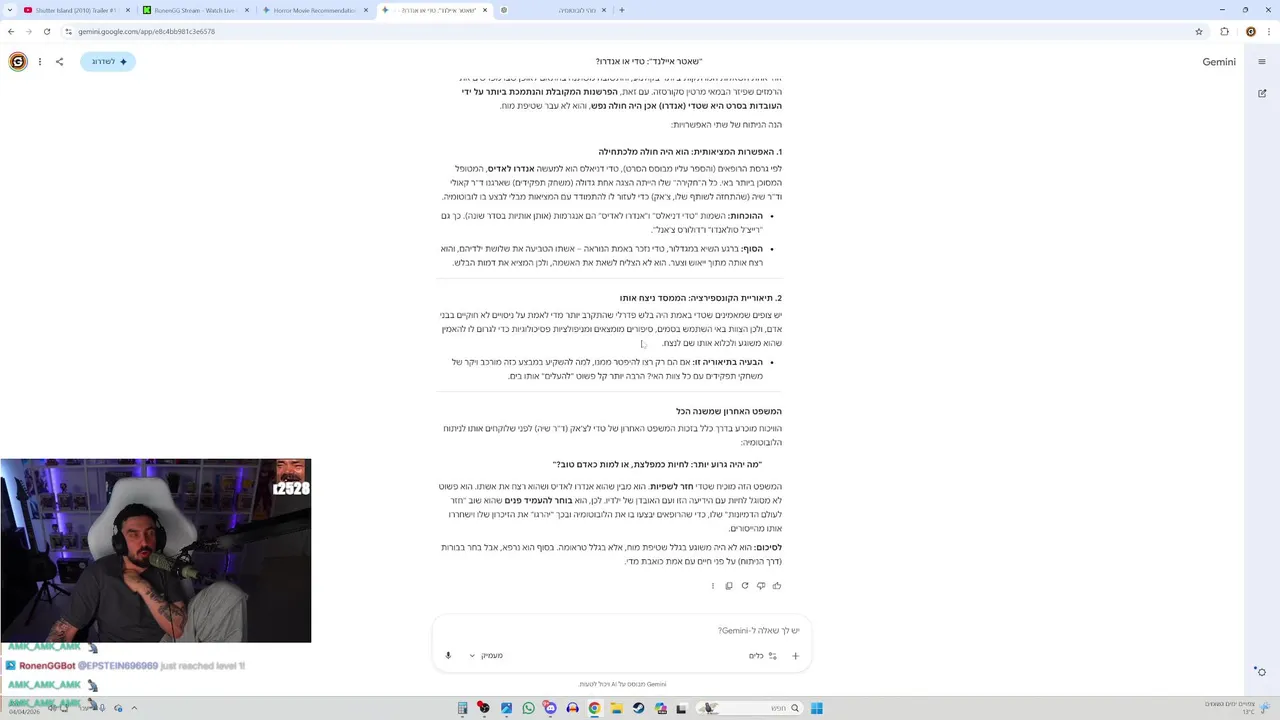Image resolution: width=1280 pixels, height=720 pixels.
Task: Open the Windows Start menu
Action: (817, 708)
